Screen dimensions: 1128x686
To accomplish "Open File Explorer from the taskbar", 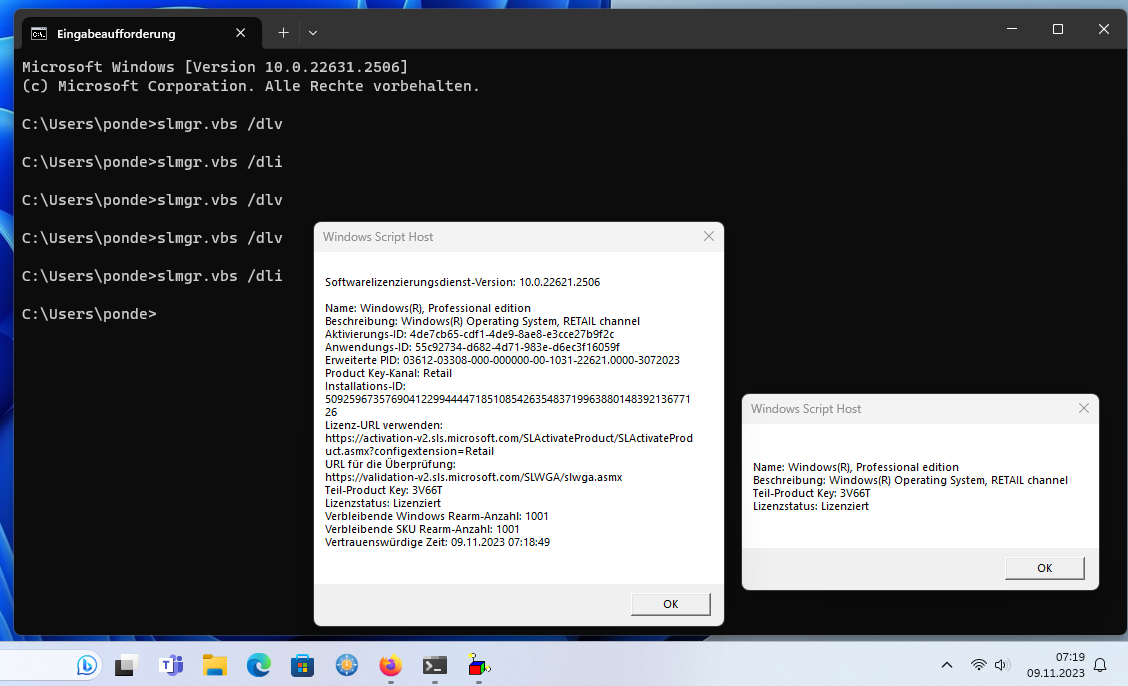I will [214, 665].
